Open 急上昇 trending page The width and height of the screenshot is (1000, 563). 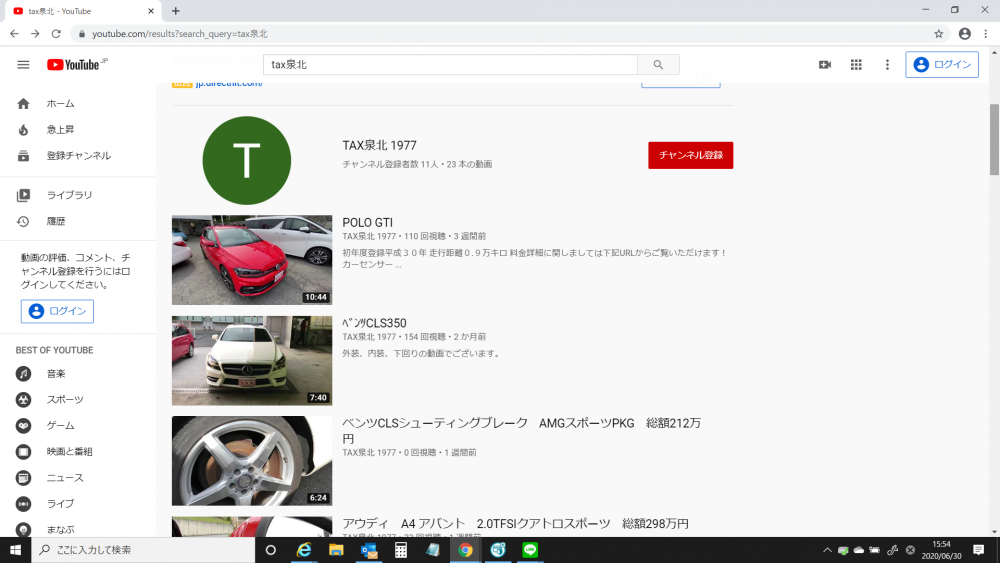tap(60, 130)
